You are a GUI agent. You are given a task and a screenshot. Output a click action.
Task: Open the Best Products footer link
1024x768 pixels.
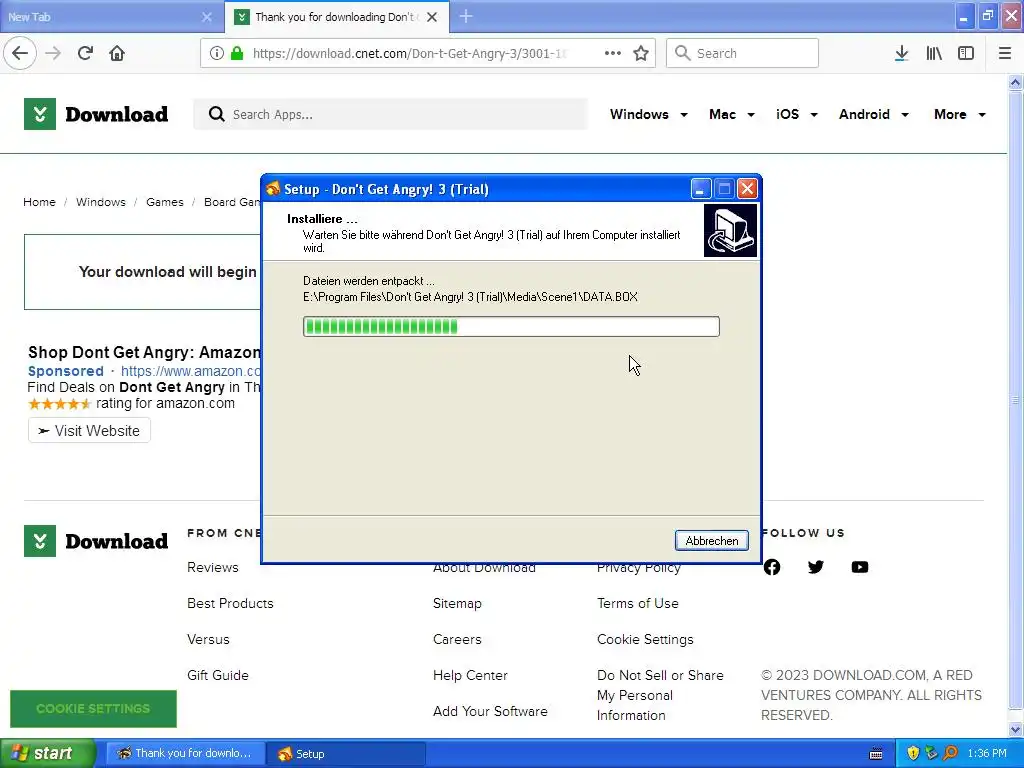pos(231,603)
